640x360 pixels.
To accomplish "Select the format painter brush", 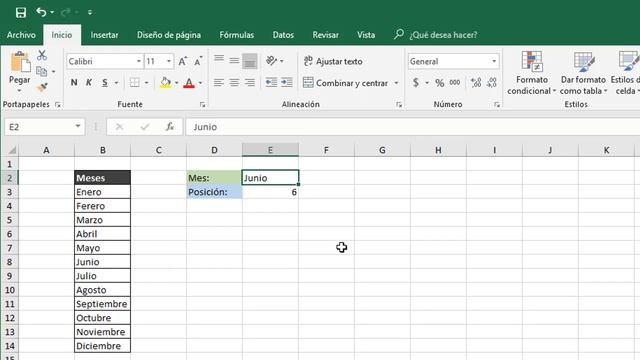I will tap(42, 87).
